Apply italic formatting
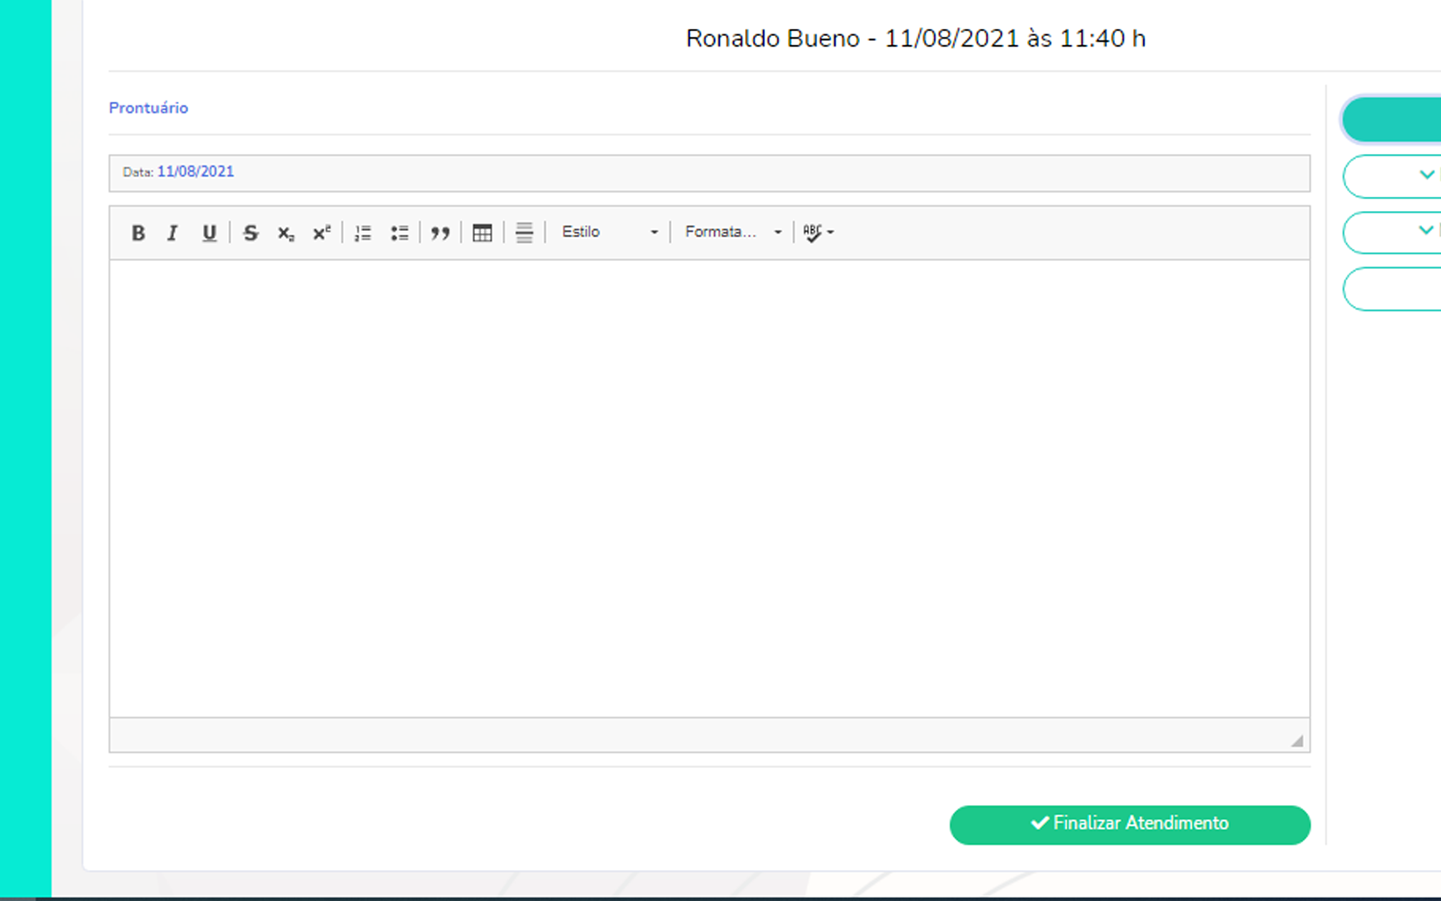Image resolution: width=1441 pixels, height=901 pixels. 173,233
